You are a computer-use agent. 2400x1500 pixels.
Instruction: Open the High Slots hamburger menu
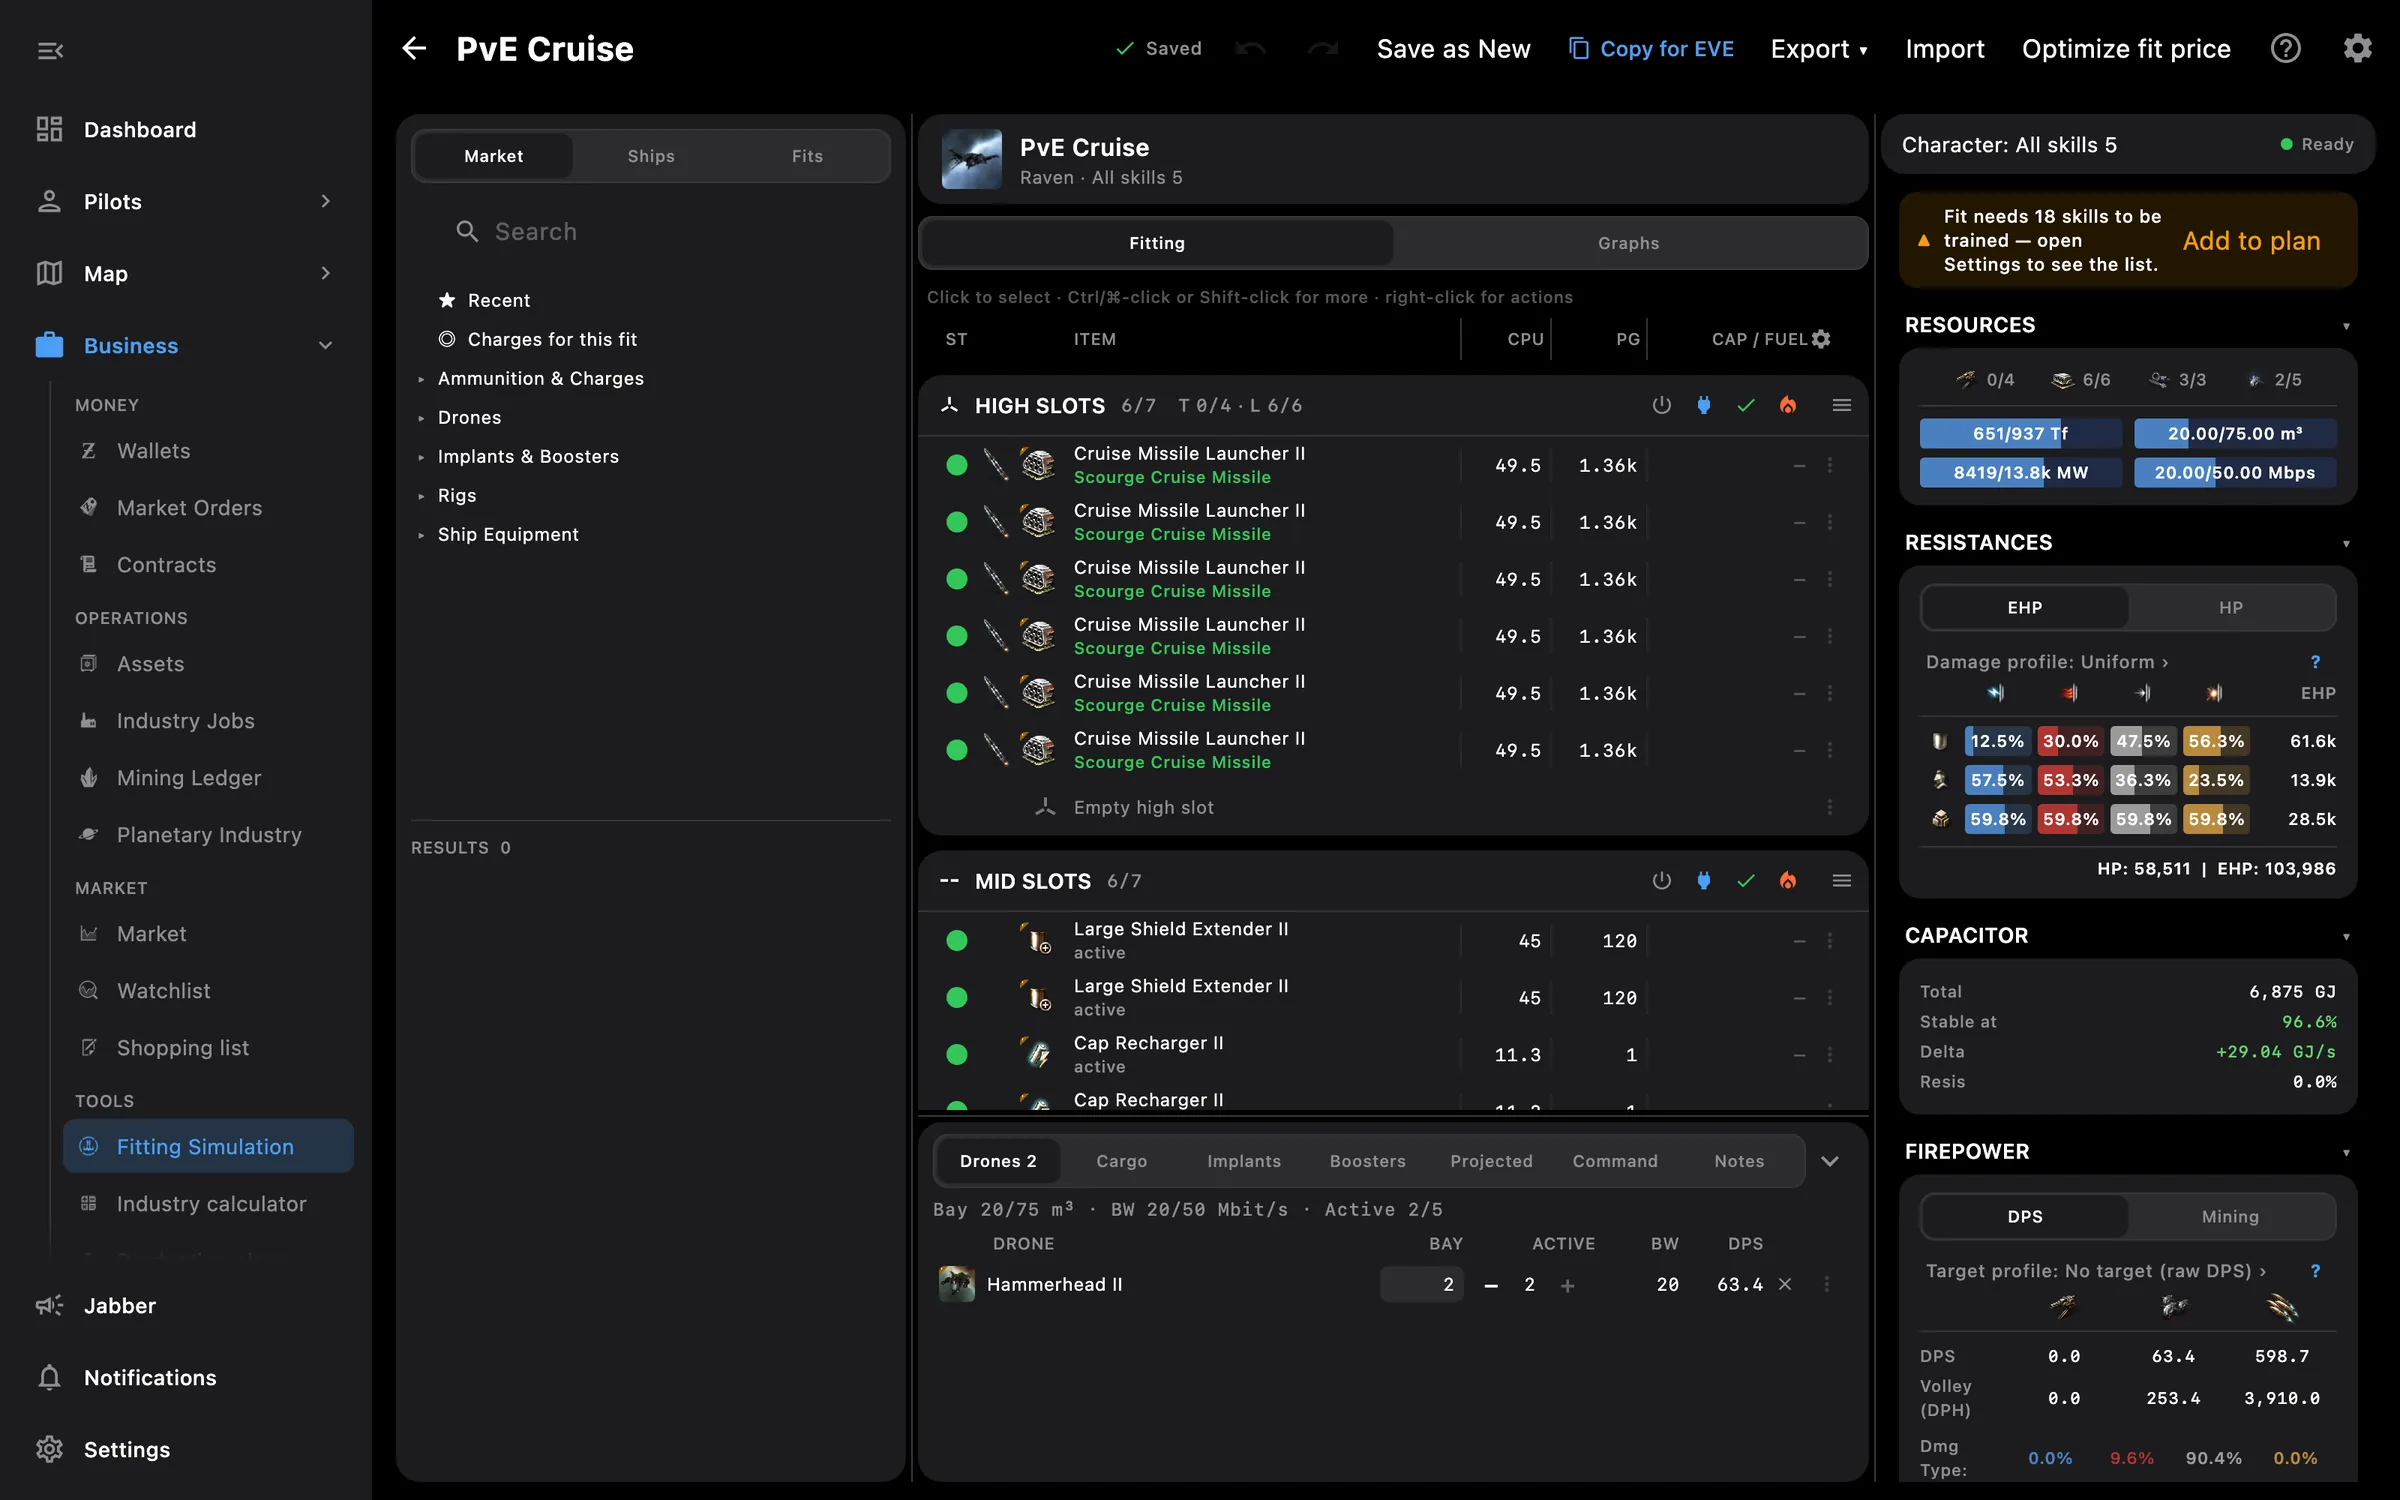[1841, 405]
